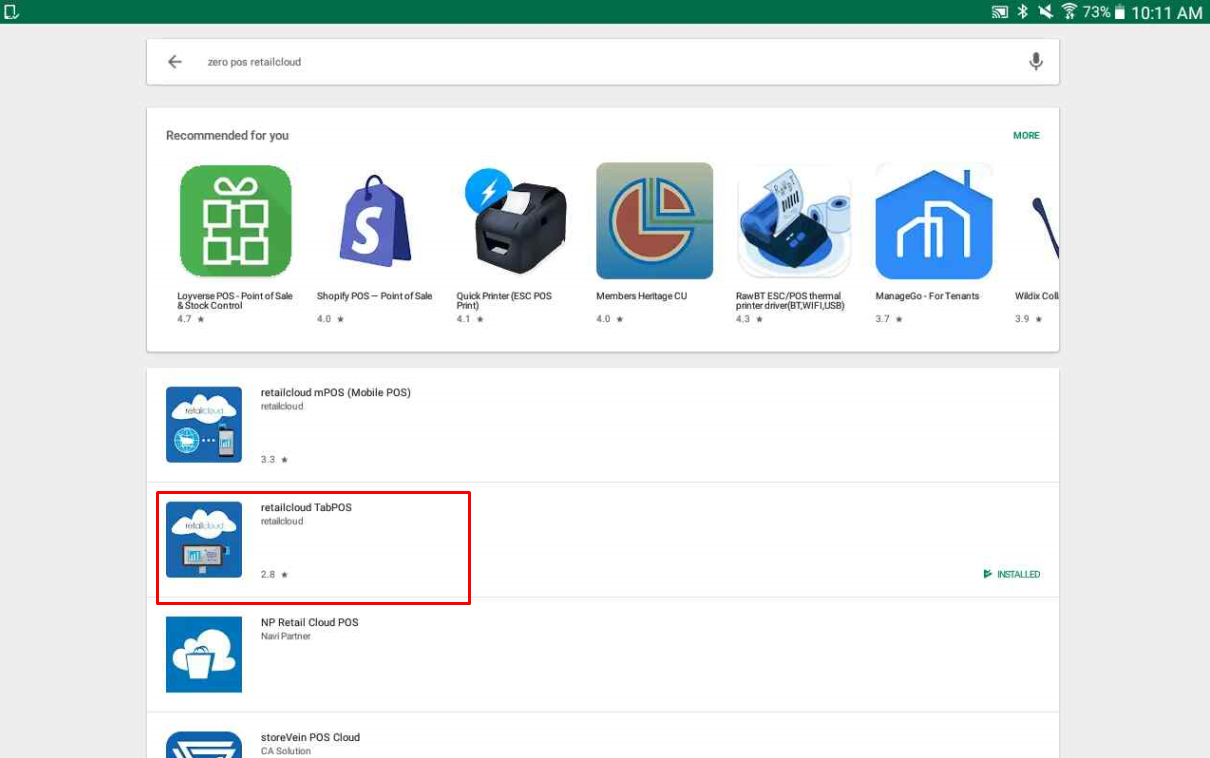Click 'Navi Partner' developer name
The height and width of the screenshot is (758, 1210).
pyautogui.click(x=286, y=637)
